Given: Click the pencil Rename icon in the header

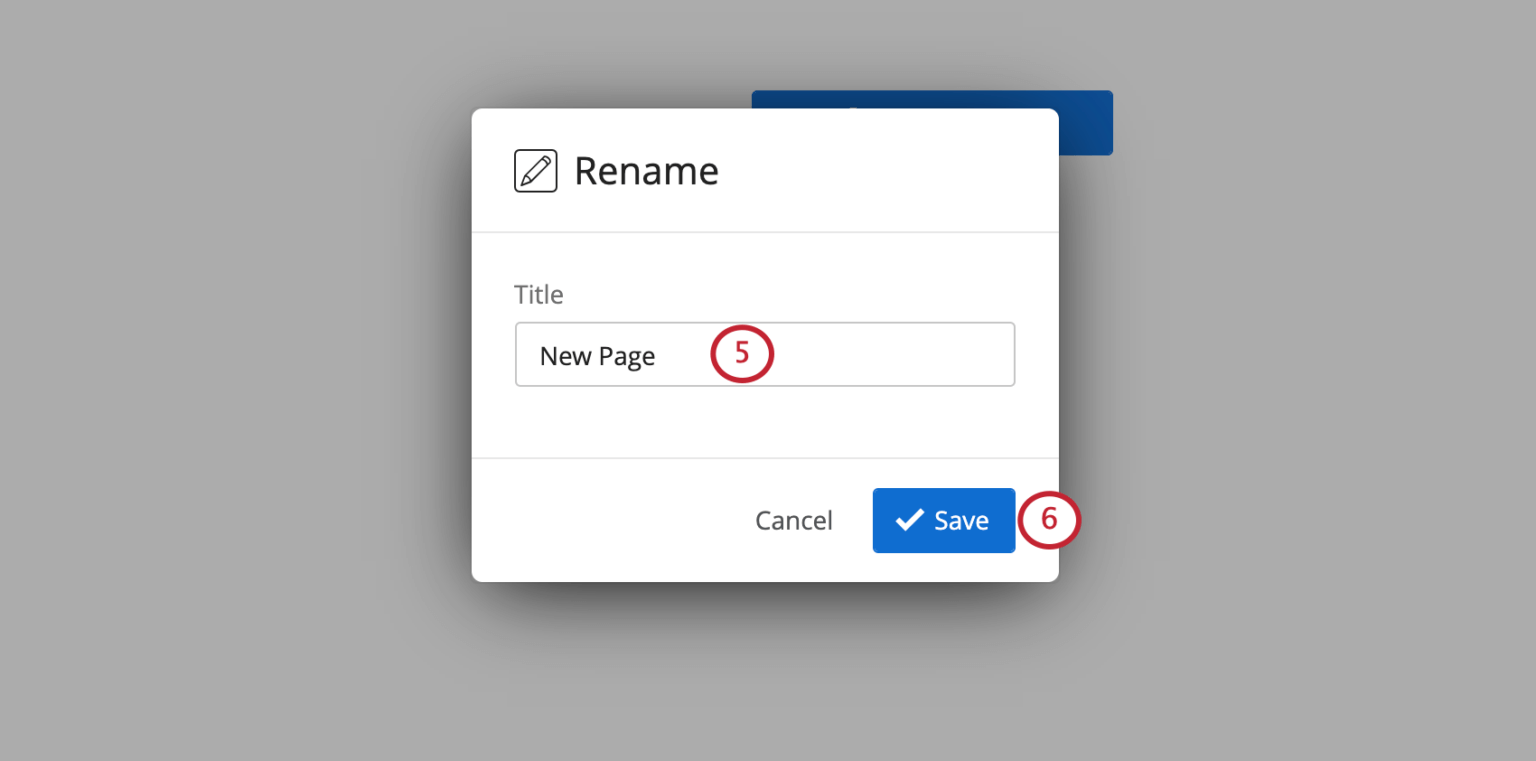Looking at the screenshot, I should (x=535, y=171).
